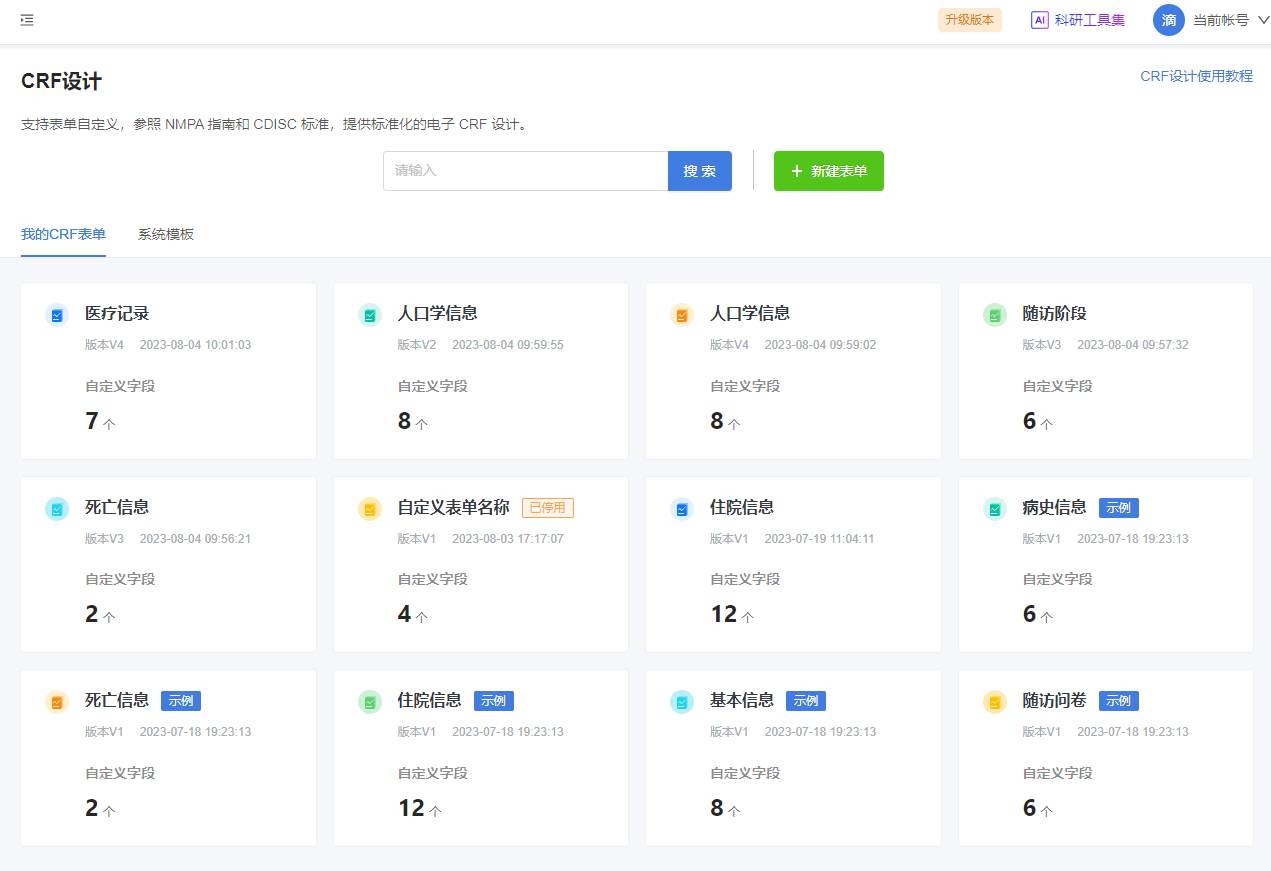Click the 基本信息 cyan form icon
This screenshot has height=871, width=1271.
point(682,702)
